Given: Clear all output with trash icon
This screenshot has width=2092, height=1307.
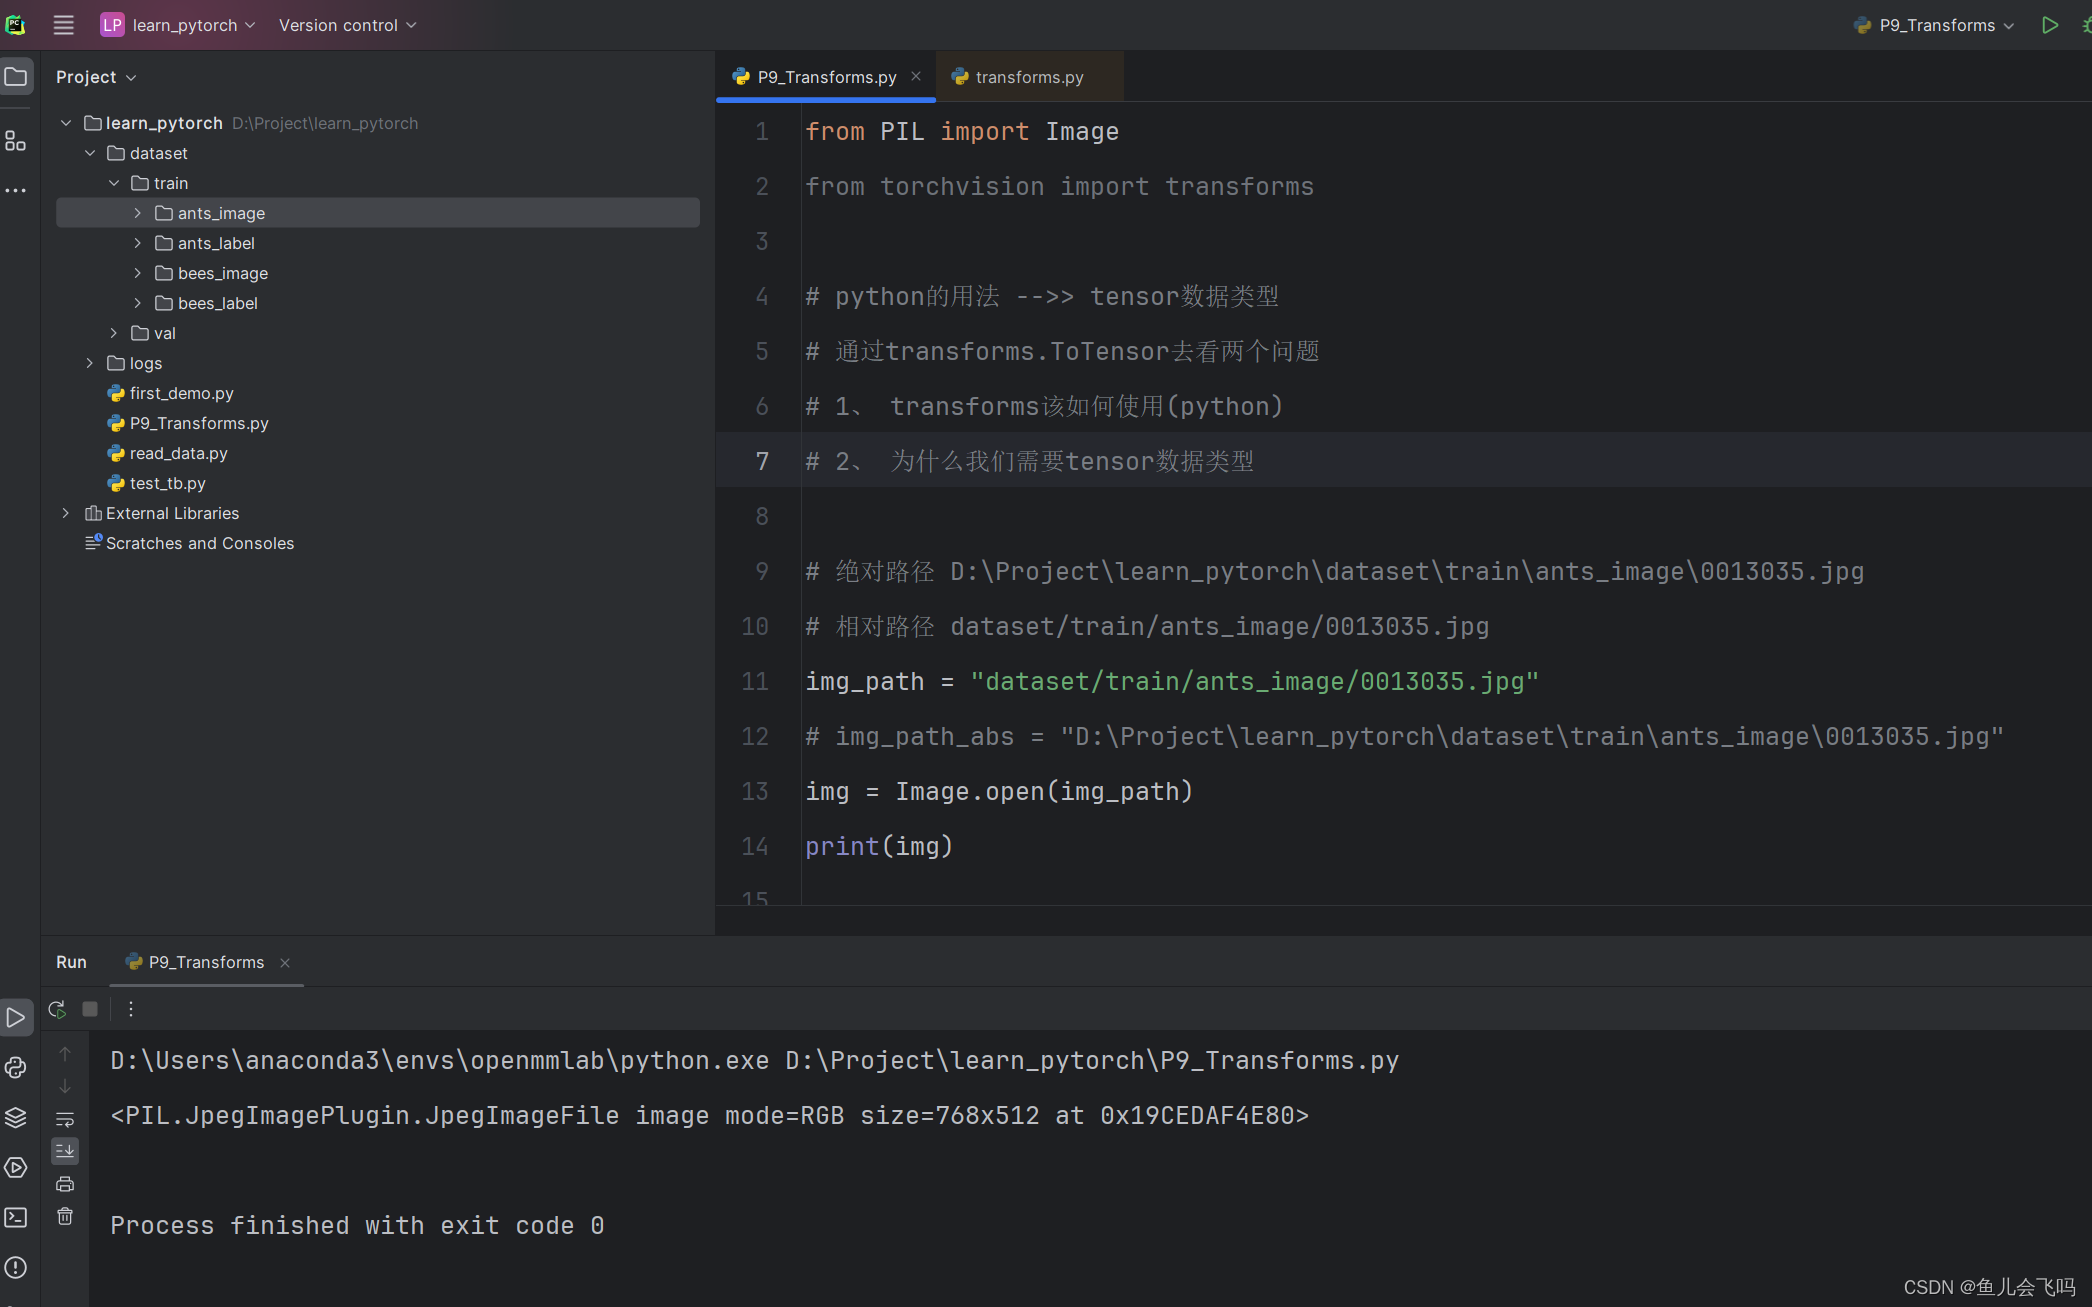Looking at the screenshot, I should point(65,1216).
